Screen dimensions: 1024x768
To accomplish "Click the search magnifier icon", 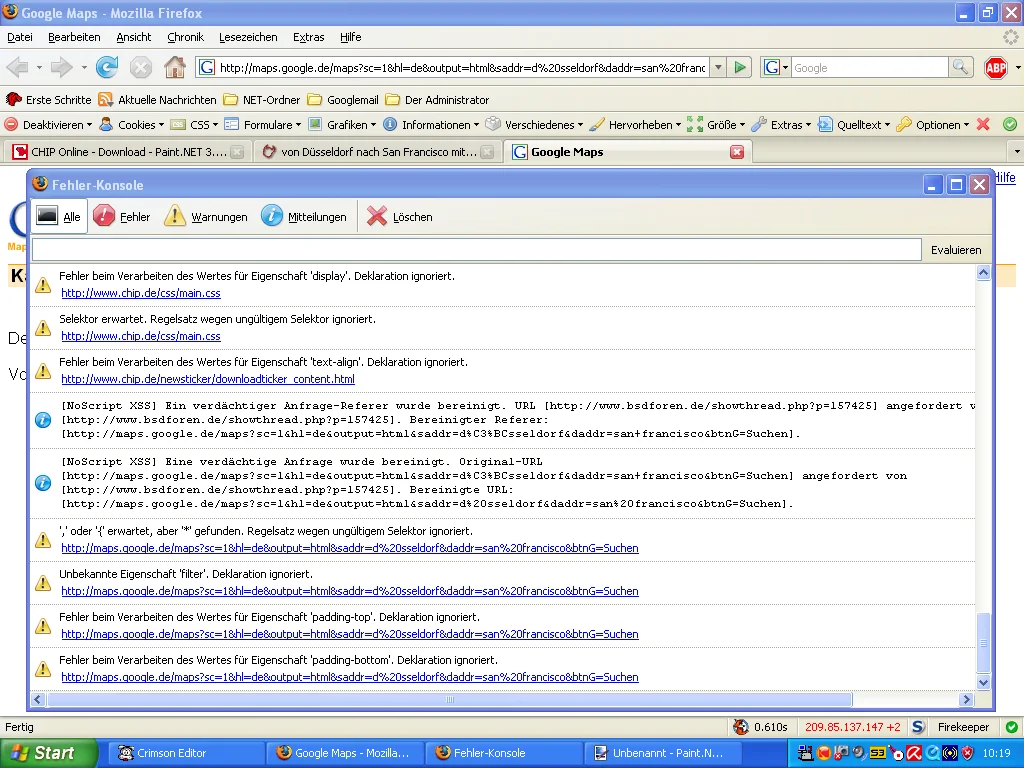I will [x=960, y=67].
